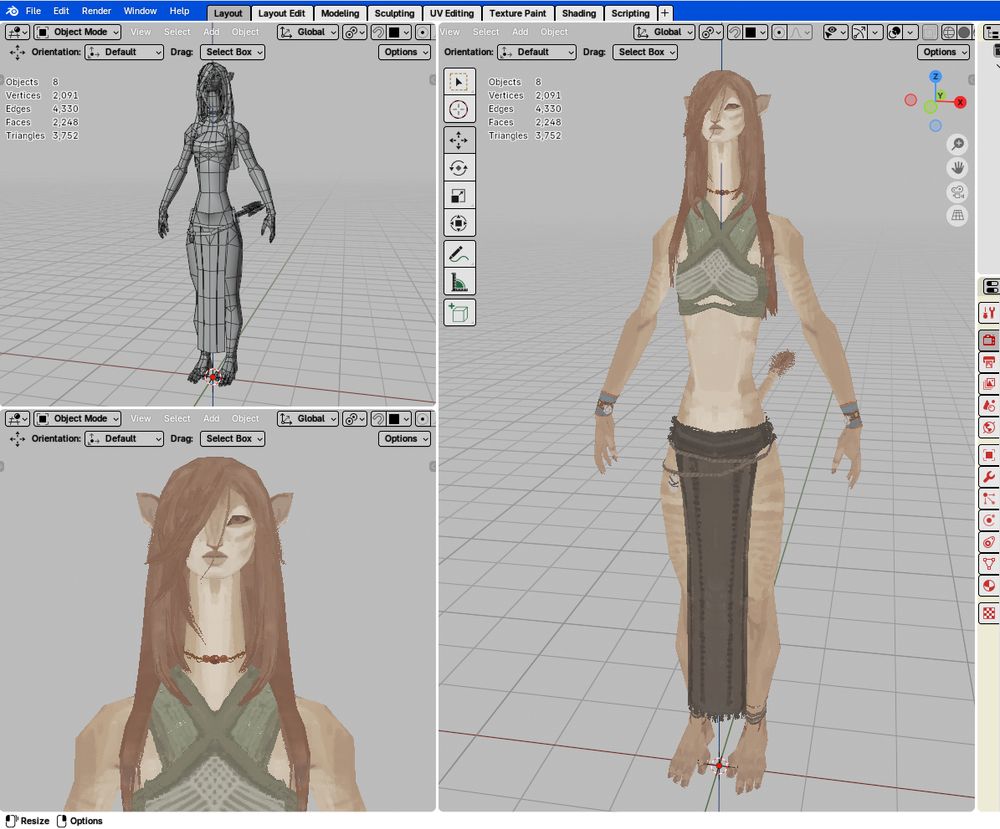Open Add menu in the wireframe viewport
This screenshot has width=1000, height=829.
point(211,32)
